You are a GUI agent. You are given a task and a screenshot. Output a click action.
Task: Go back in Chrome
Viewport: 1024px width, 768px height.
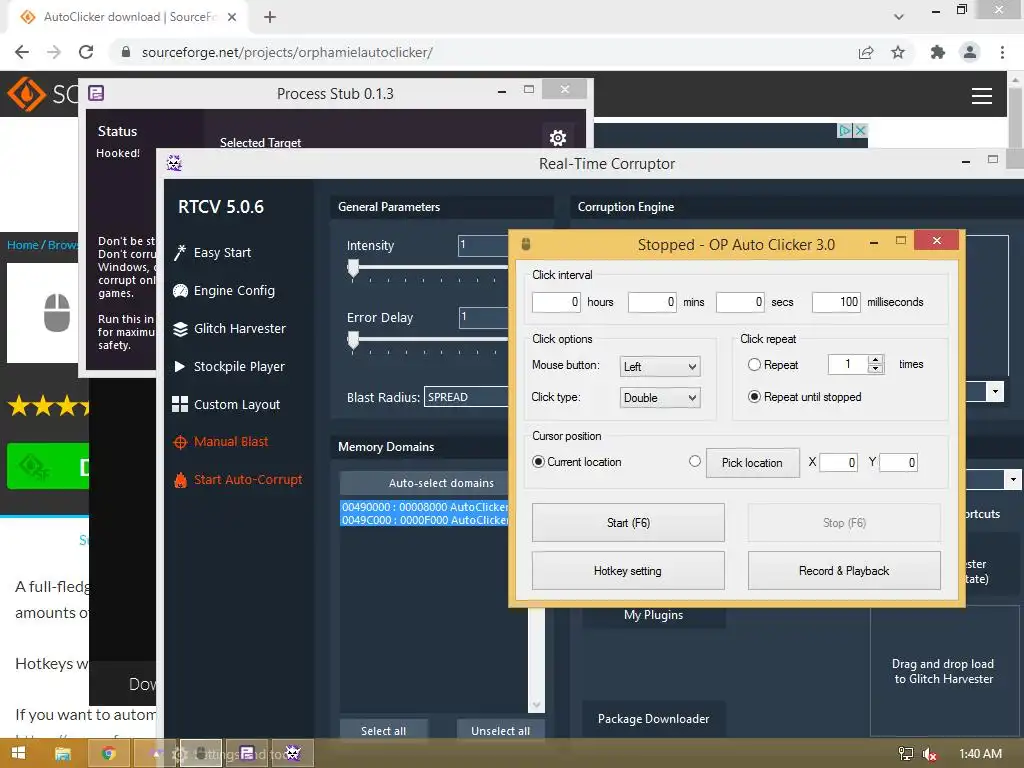pyautogui.click(x=22, y=52)
